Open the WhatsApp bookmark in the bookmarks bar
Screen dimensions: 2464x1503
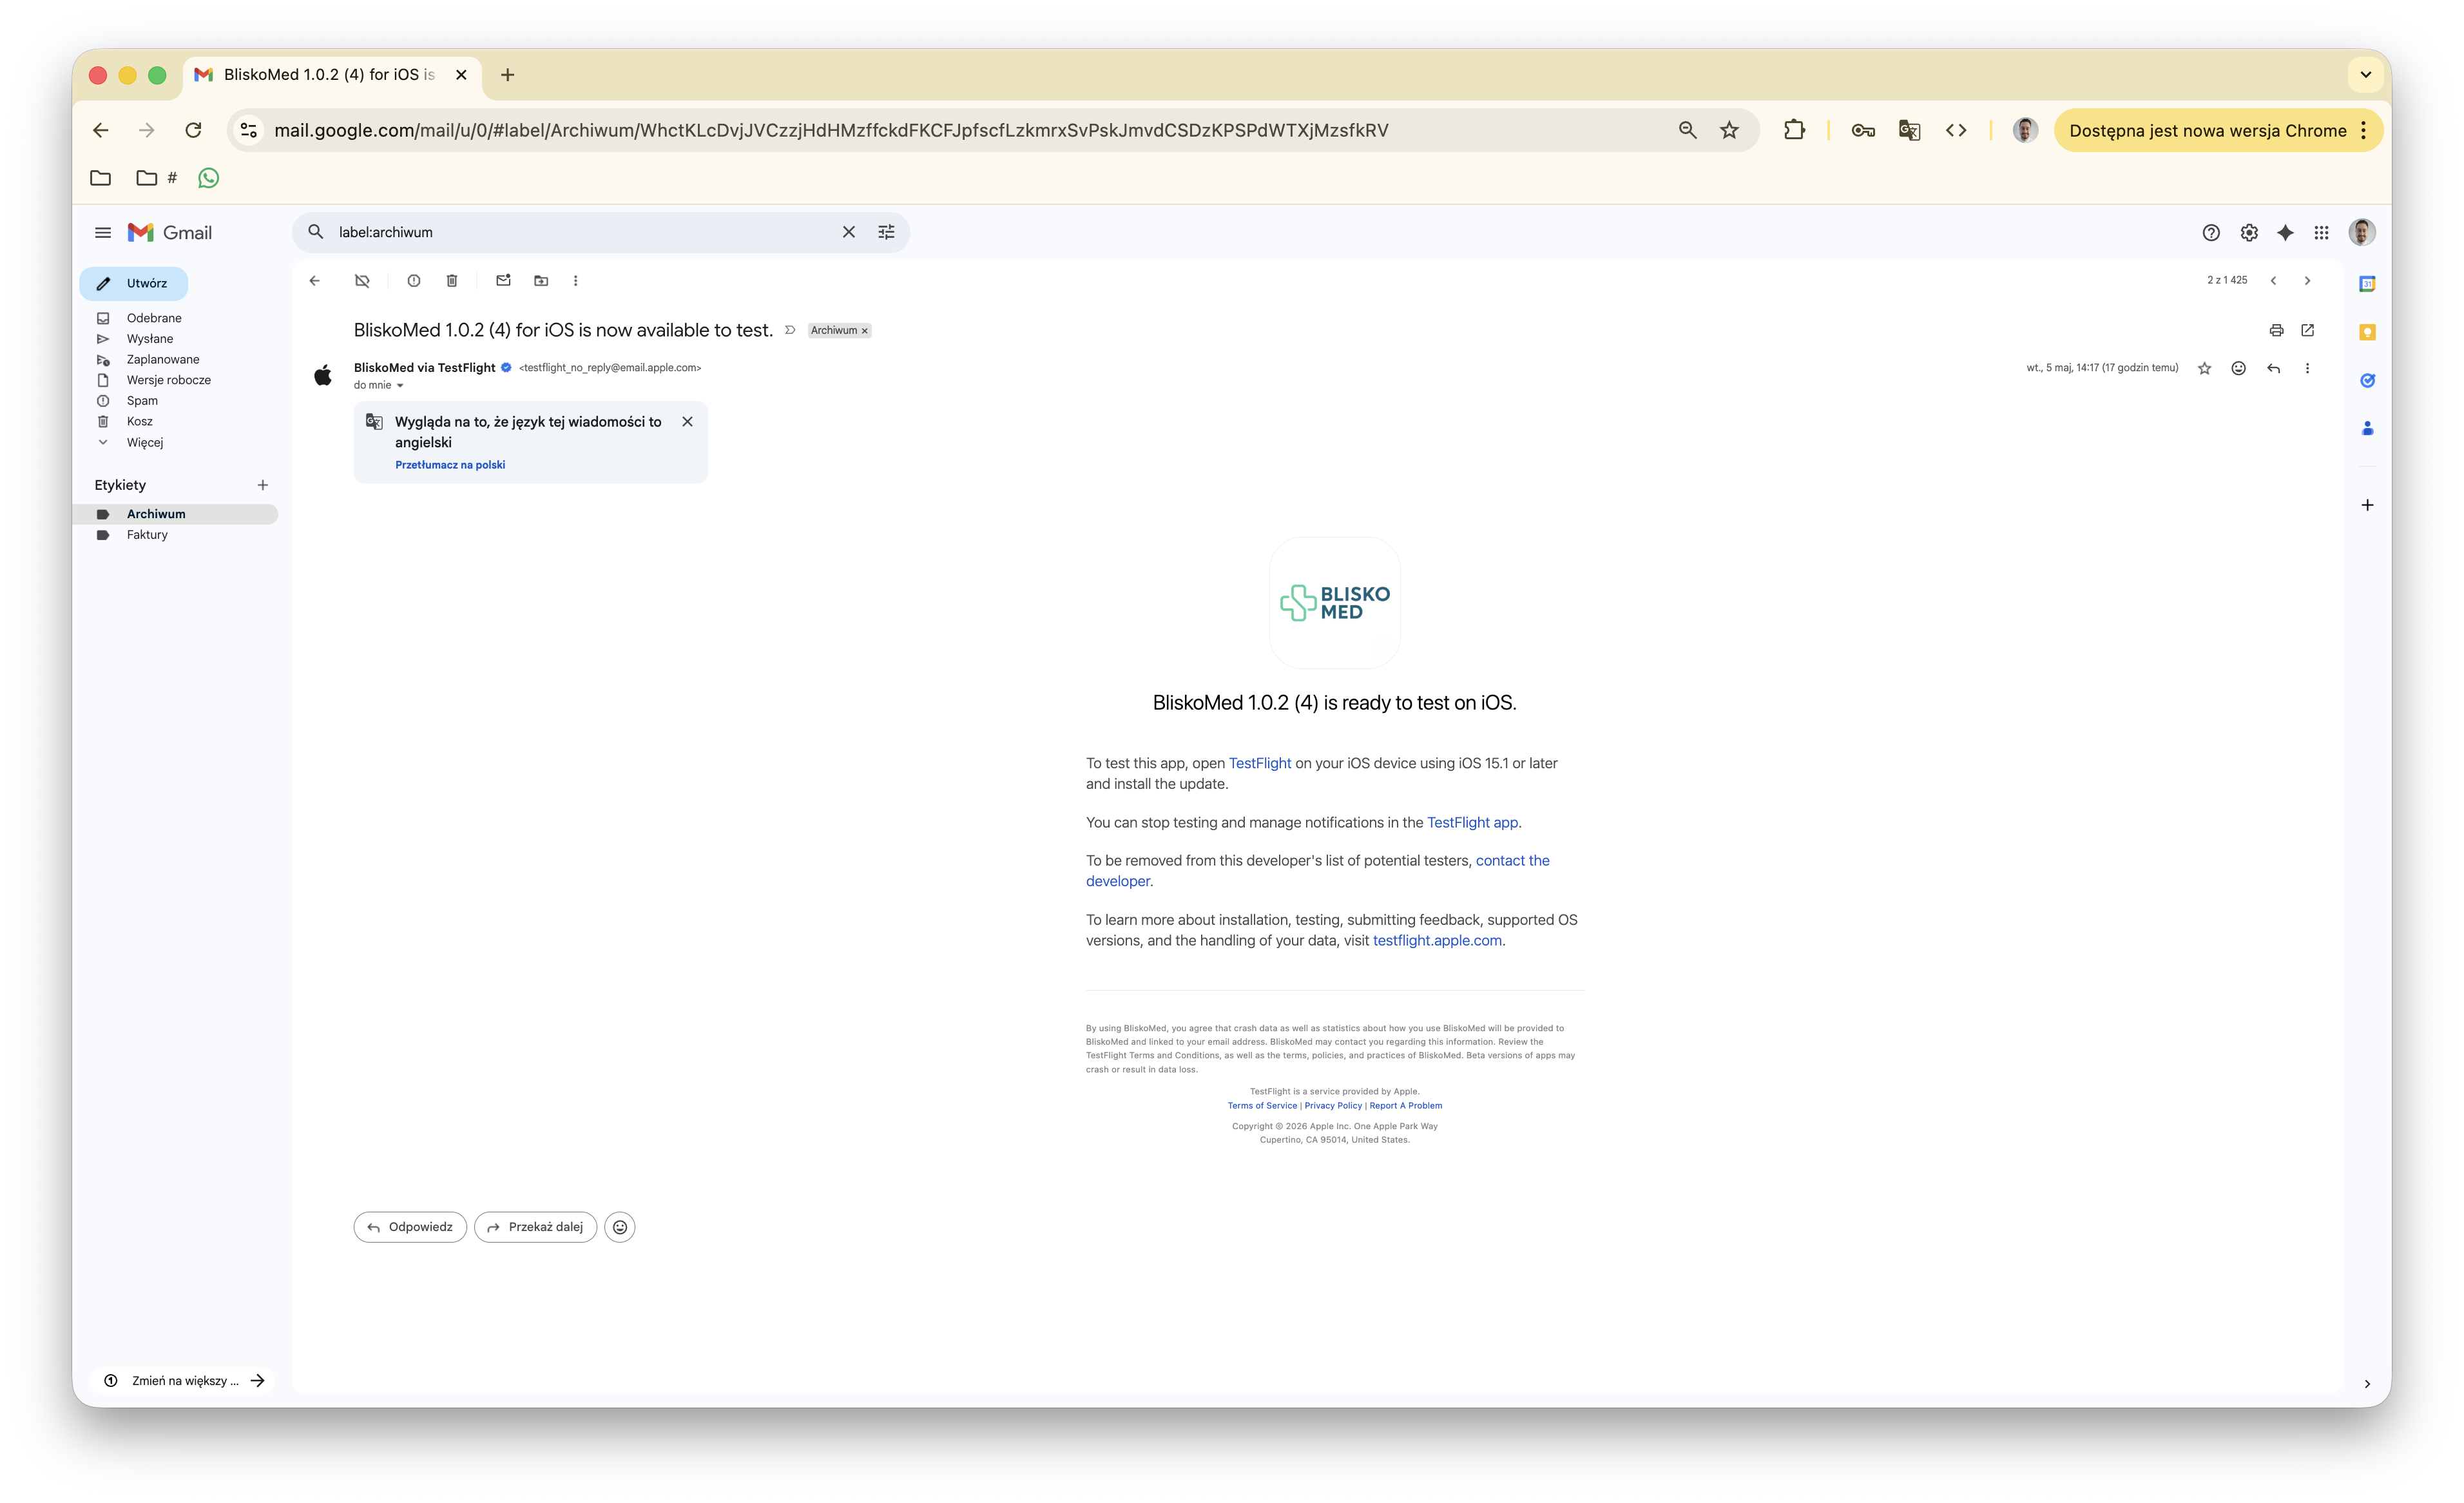[x=208, y=178]
